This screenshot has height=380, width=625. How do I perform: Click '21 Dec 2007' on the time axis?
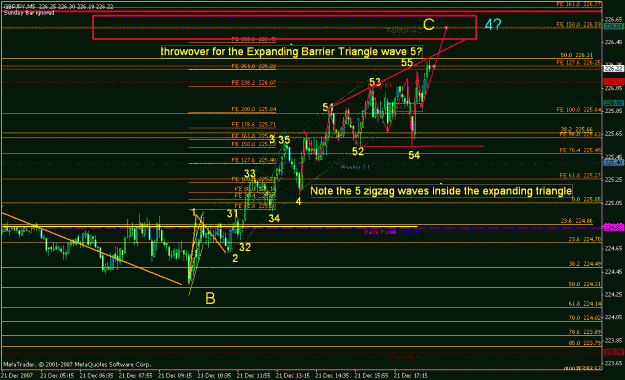tap(16, 376)
